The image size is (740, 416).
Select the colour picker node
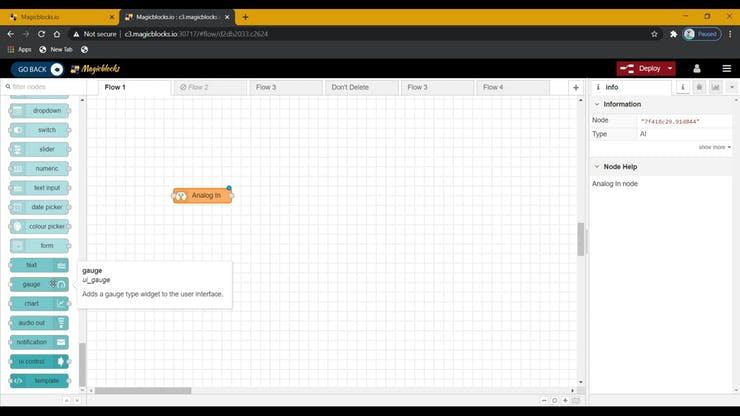click(39, 226)
